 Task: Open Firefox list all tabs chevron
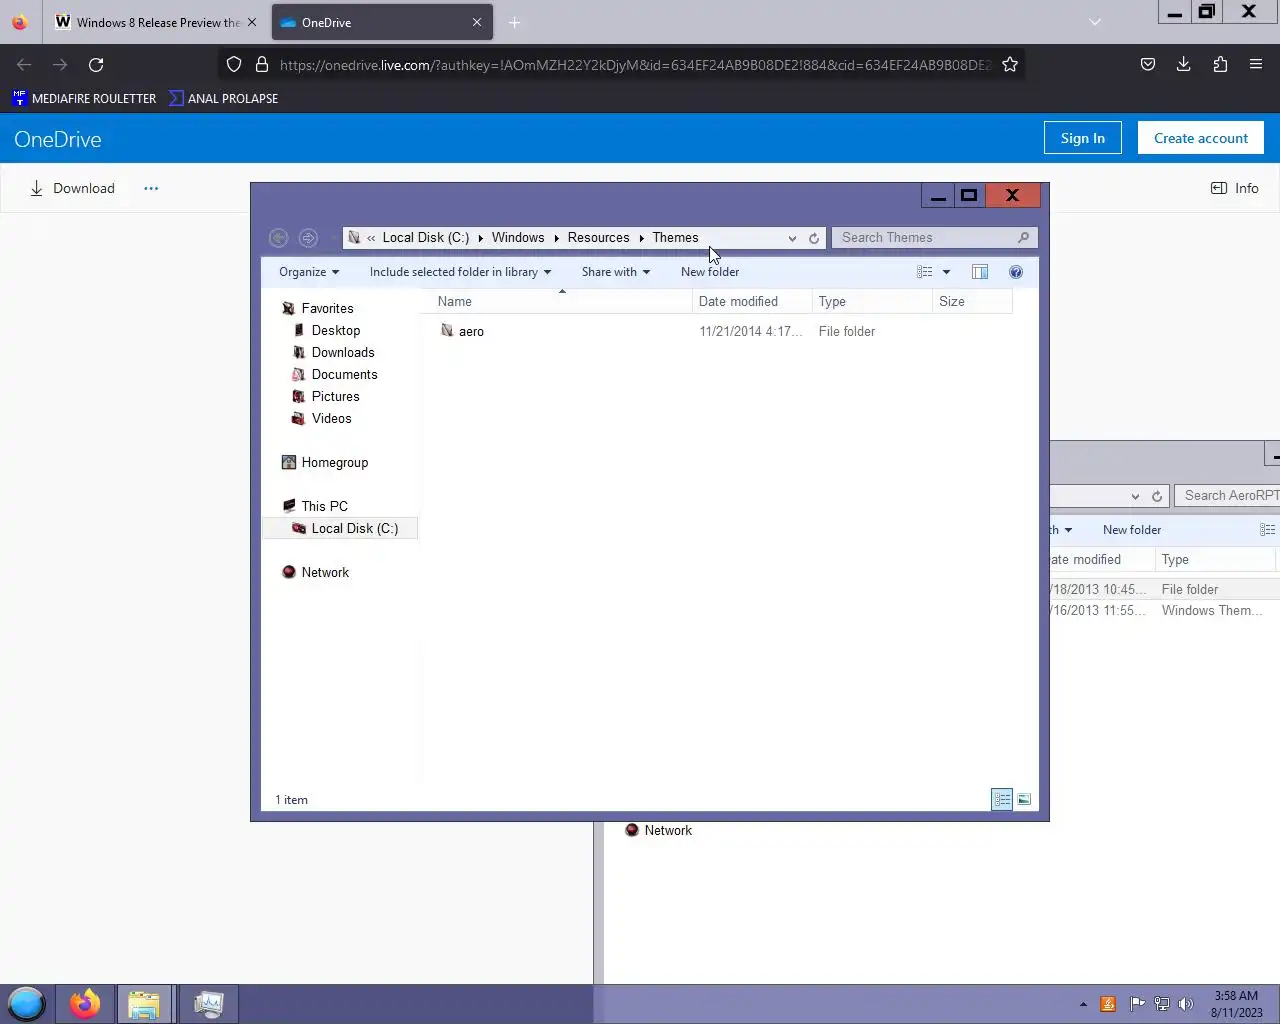click(1095, 22)
